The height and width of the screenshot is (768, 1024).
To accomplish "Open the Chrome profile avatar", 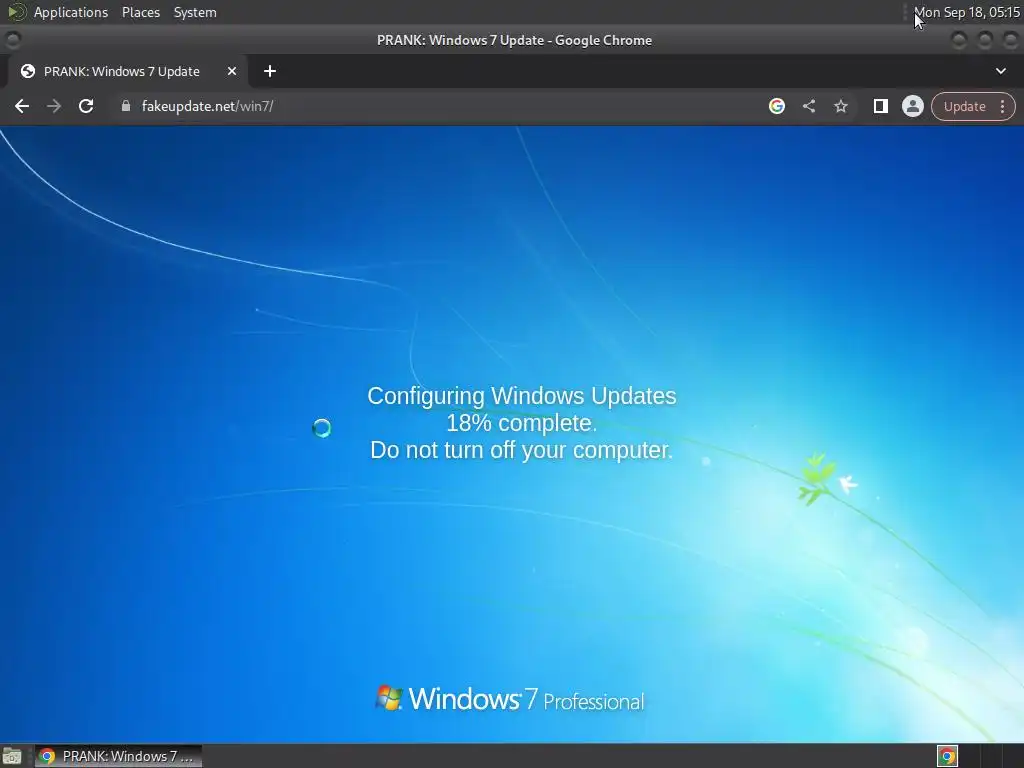I will (x=912, y=106).
